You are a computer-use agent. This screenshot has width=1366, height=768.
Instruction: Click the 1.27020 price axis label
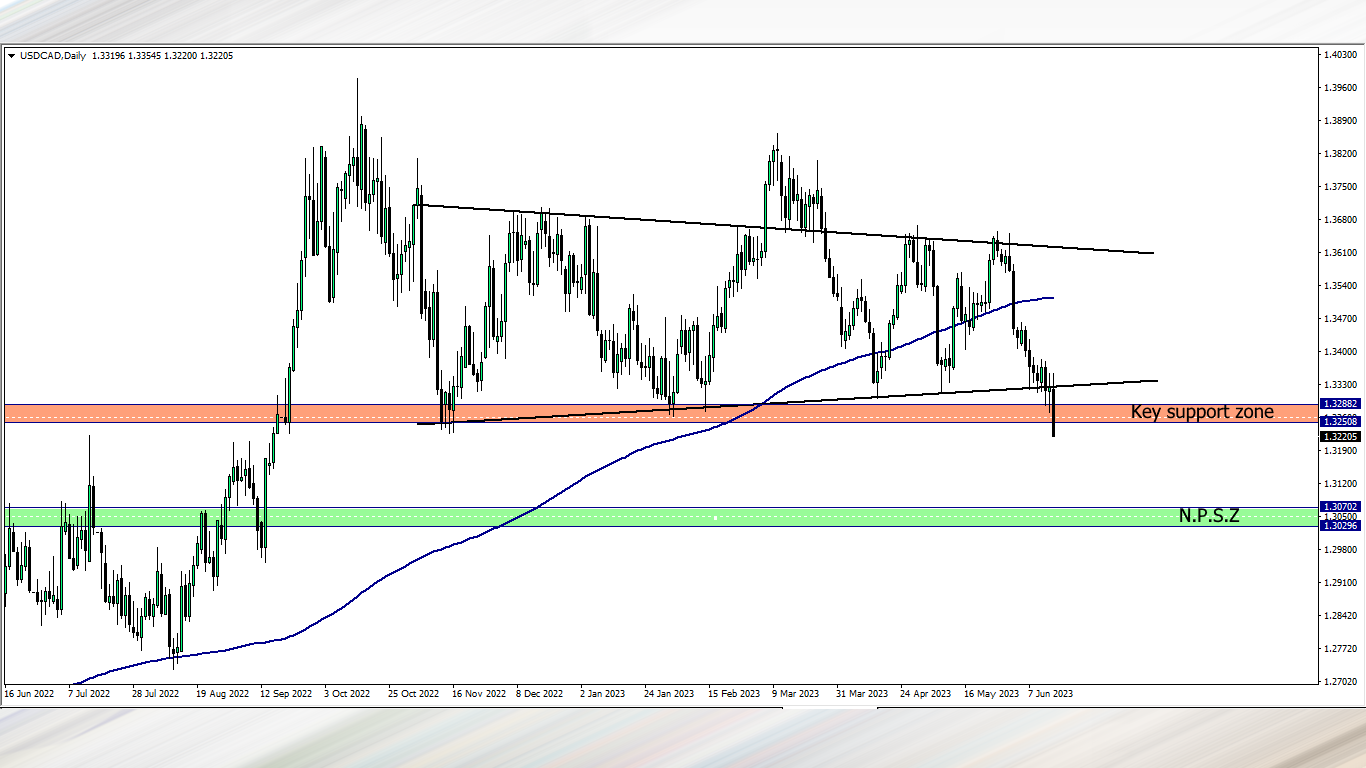(x=1339, y=681)
